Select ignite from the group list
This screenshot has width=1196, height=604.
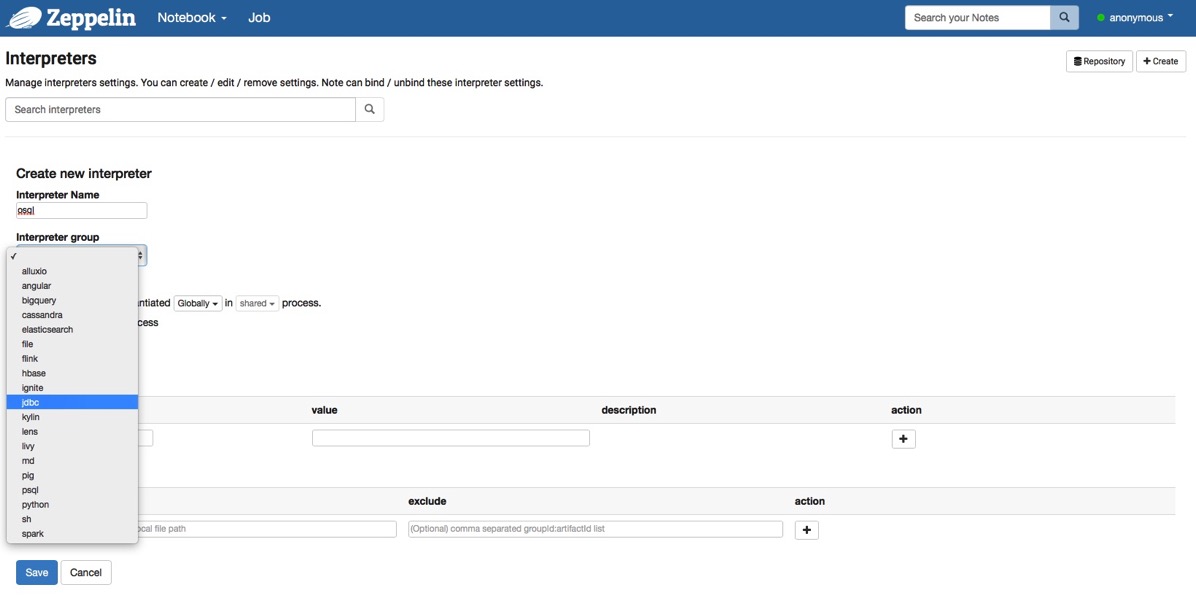(72, 387)
